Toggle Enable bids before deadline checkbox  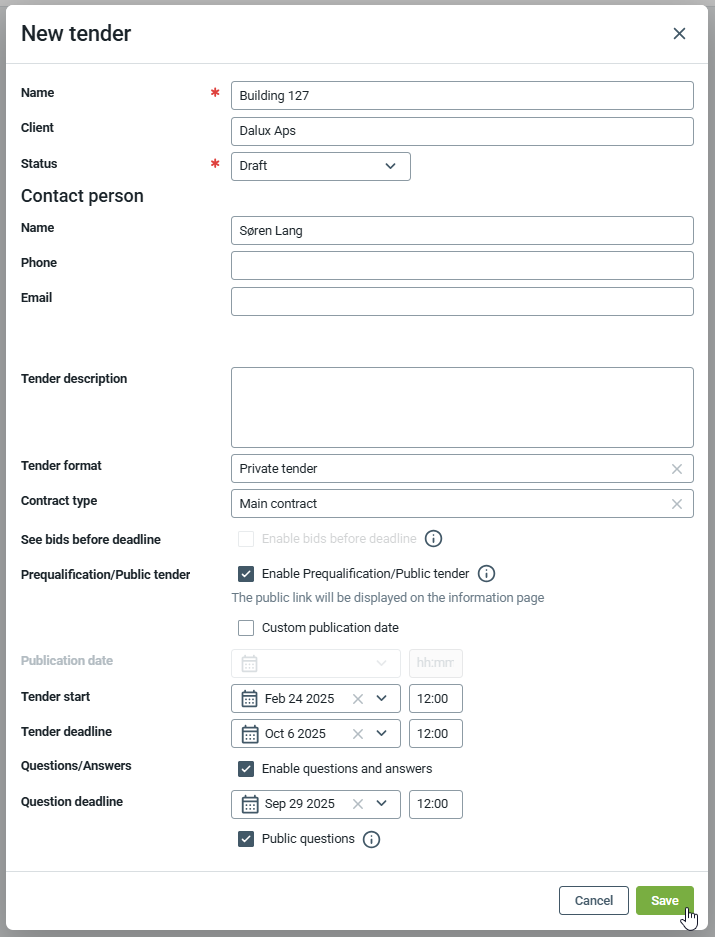click(x=246, y=539)
